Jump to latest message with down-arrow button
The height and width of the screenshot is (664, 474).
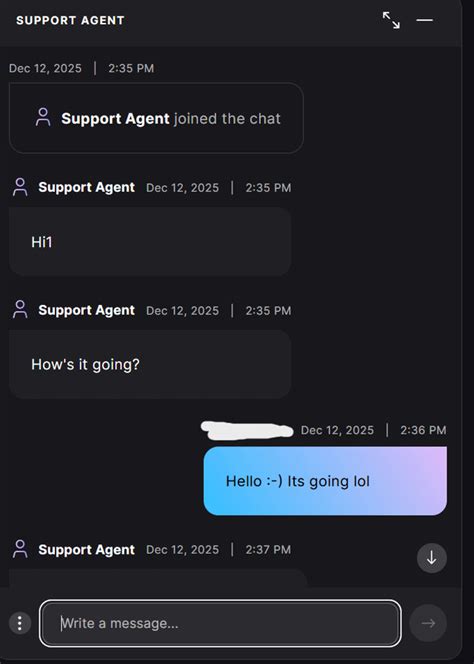[x=432, y=558]
